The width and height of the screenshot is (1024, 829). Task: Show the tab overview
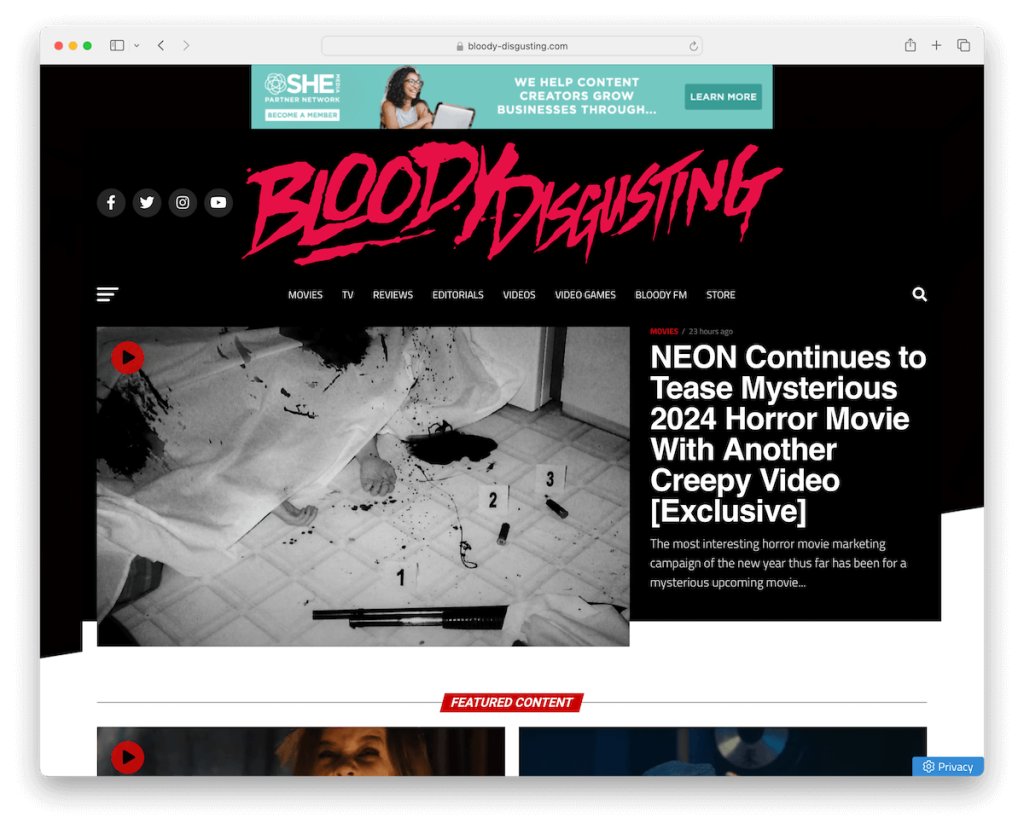point(963,46)
